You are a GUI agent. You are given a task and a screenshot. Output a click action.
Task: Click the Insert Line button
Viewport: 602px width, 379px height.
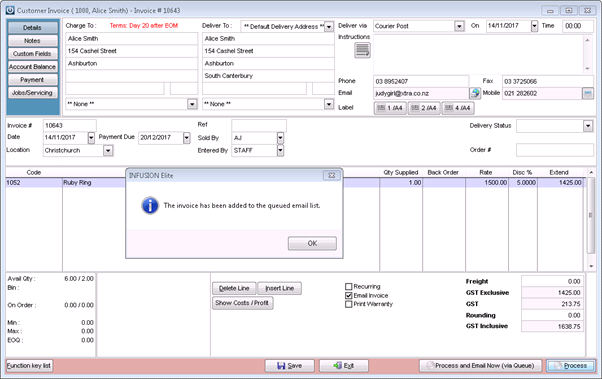pyautogui.click(x=280, y=288)
